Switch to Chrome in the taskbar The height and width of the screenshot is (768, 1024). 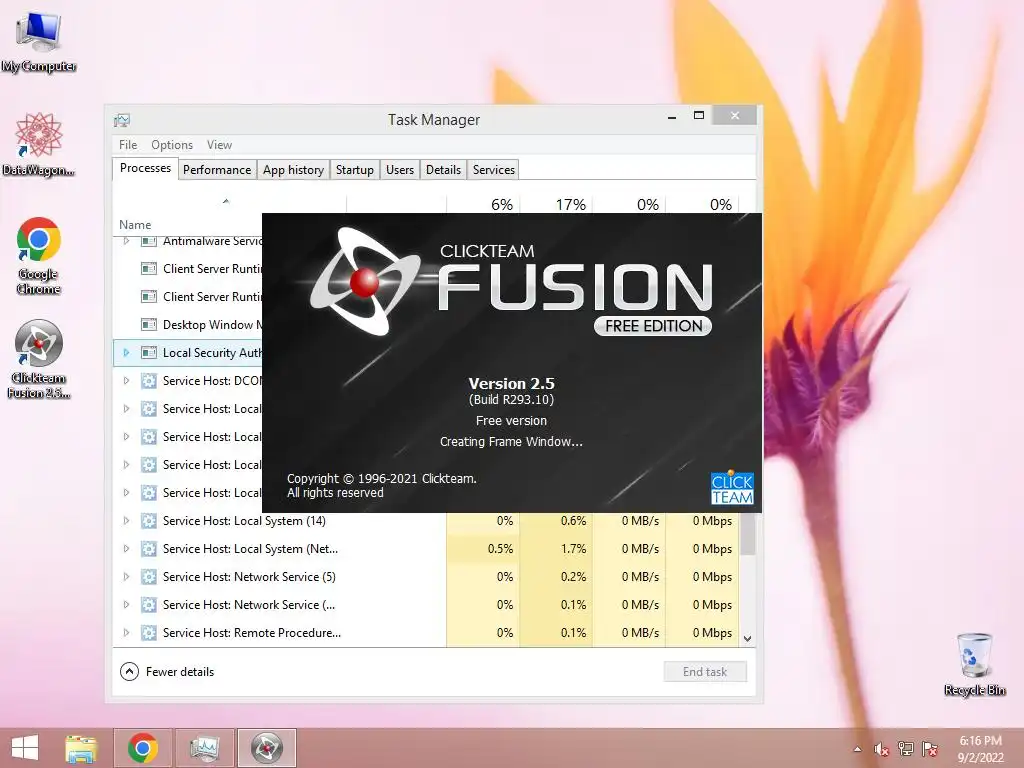[x=142, y=748]
